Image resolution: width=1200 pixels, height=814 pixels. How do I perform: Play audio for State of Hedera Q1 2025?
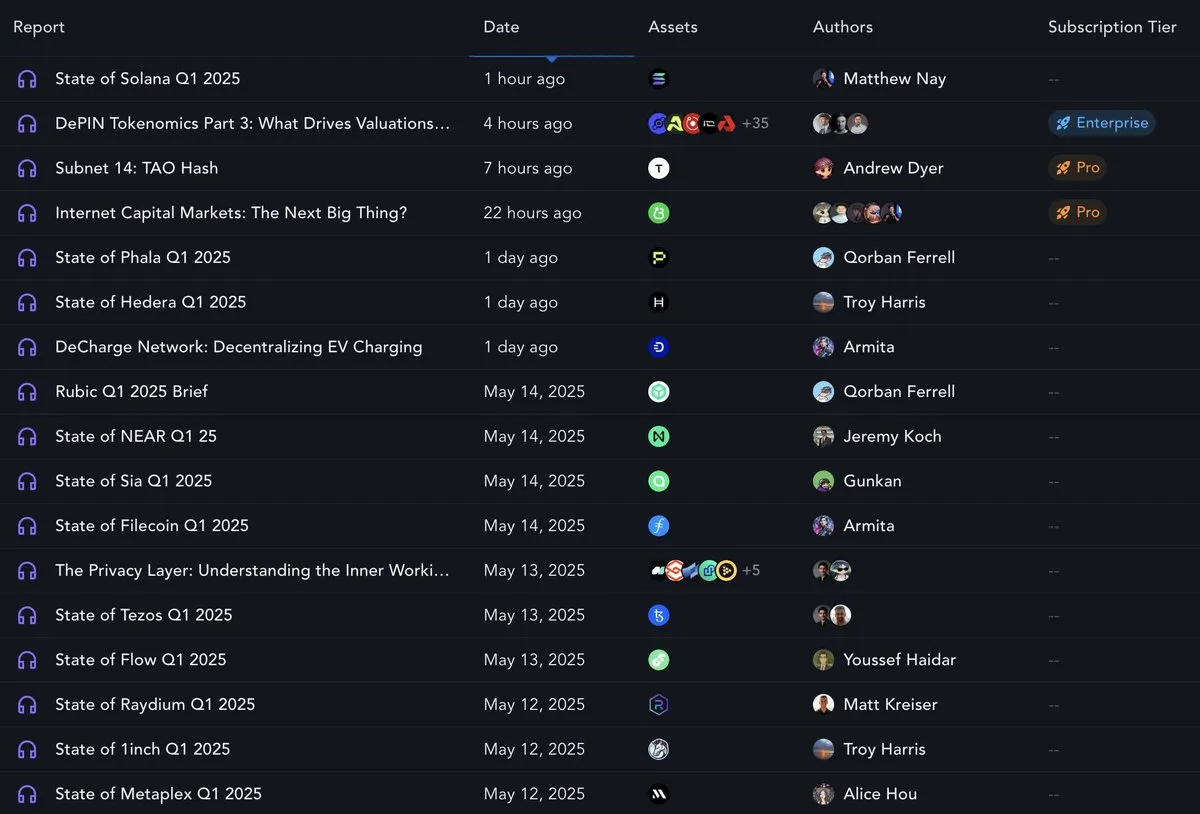coord(27,302)
